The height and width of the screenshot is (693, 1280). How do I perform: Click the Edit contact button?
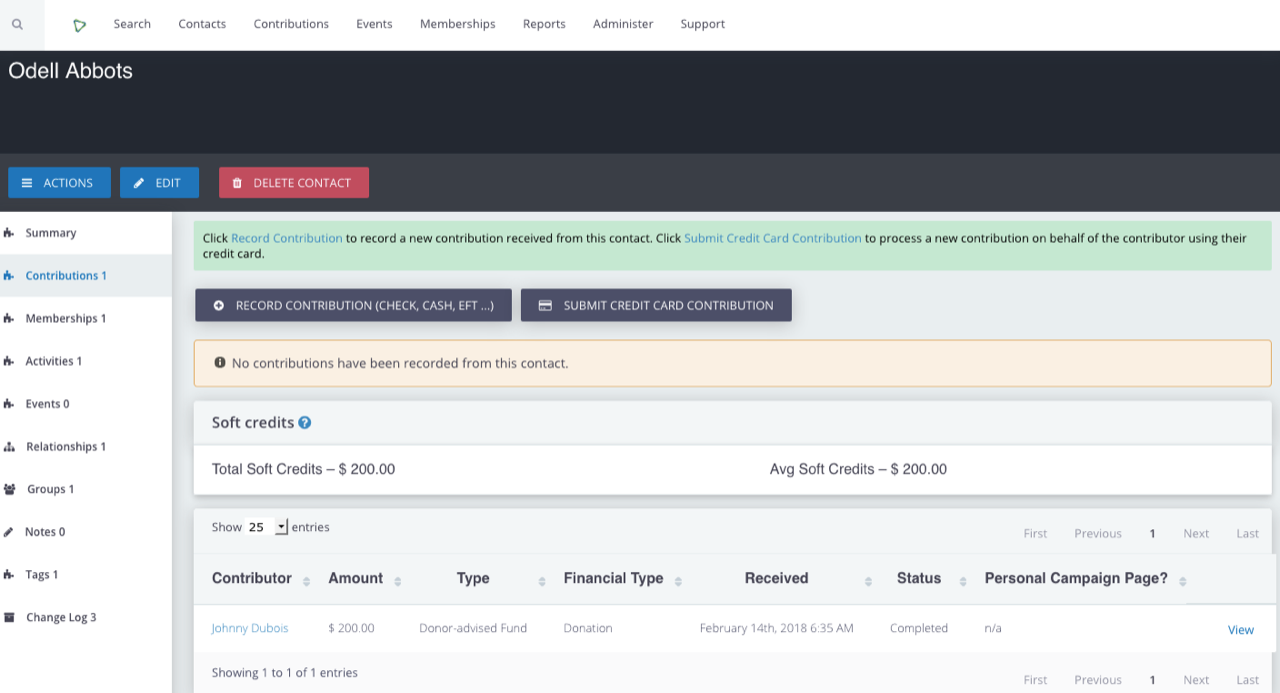[159, 183]
